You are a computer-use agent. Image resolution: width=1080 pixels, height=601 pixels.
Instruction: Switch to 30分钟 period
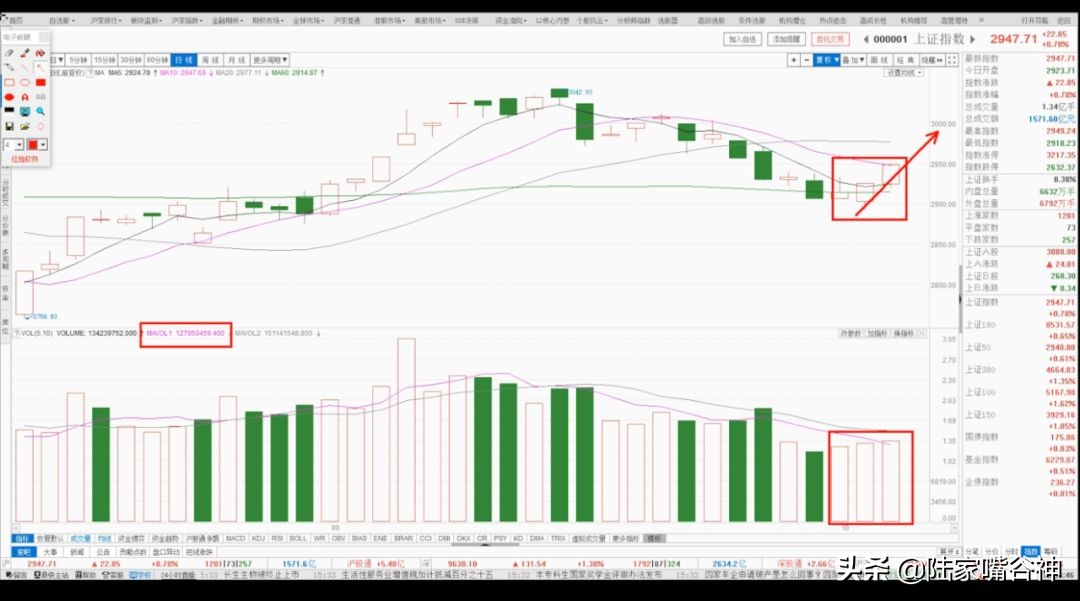(x=131, y=60)
